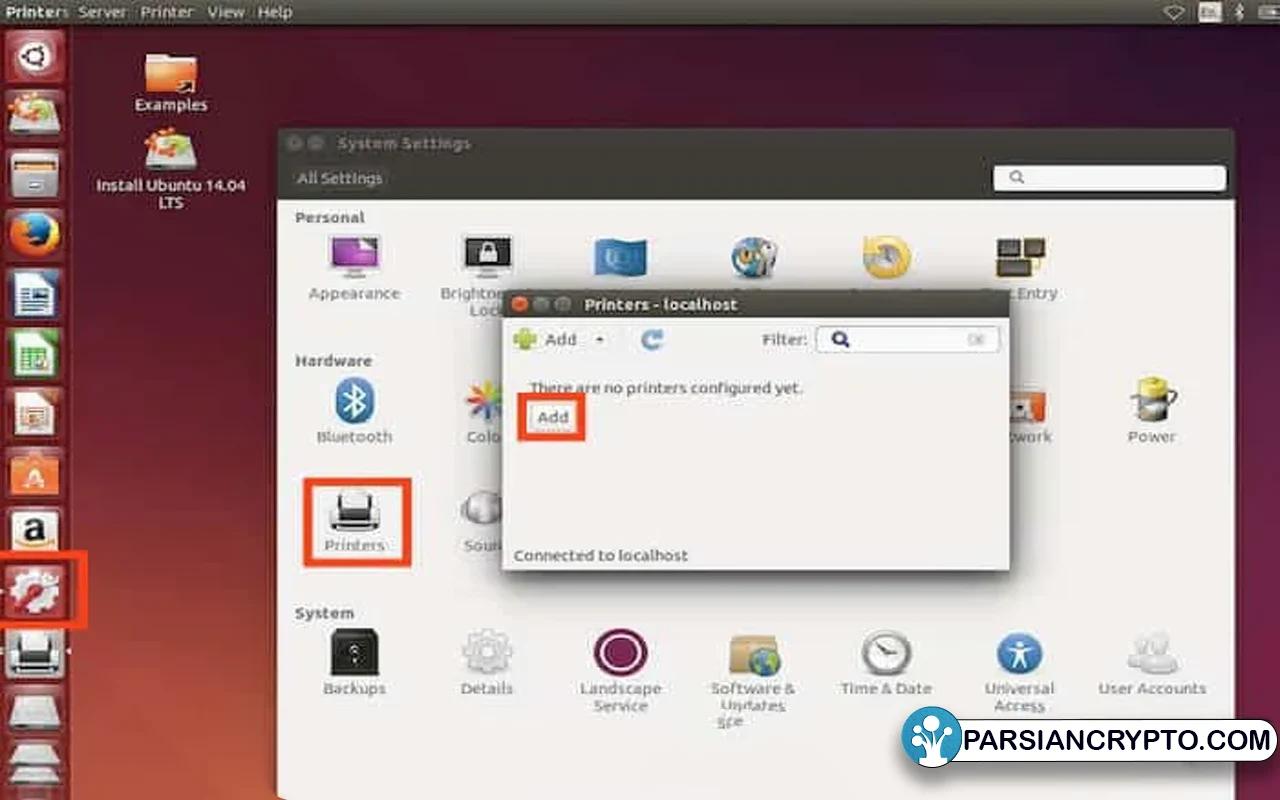Click the refresh icon in Printers window
The image size is (1280, 800).
tap(652, 340)
